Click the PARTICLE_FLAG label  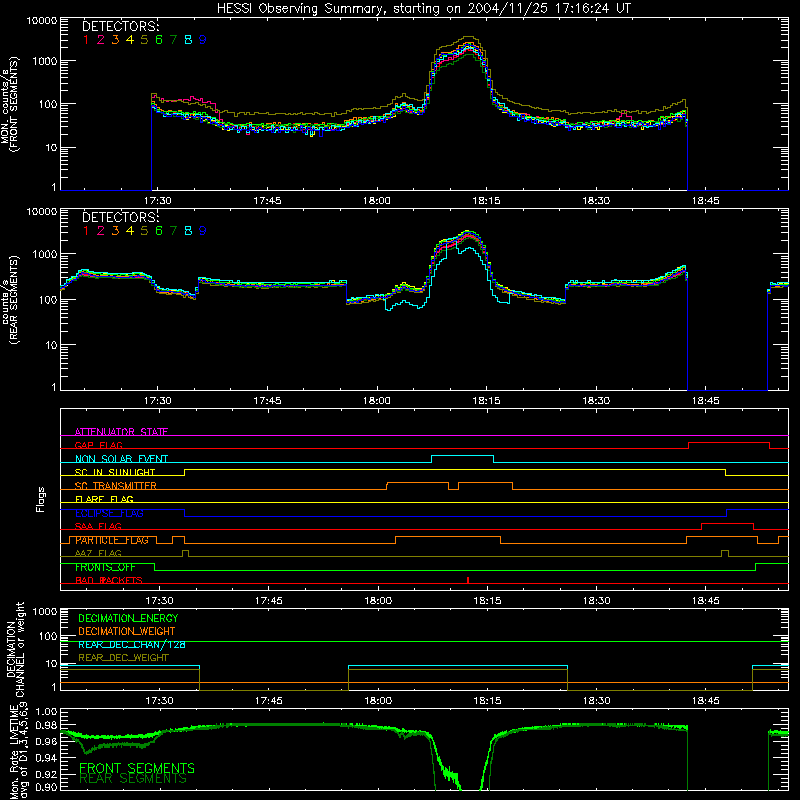click(112, 540)
